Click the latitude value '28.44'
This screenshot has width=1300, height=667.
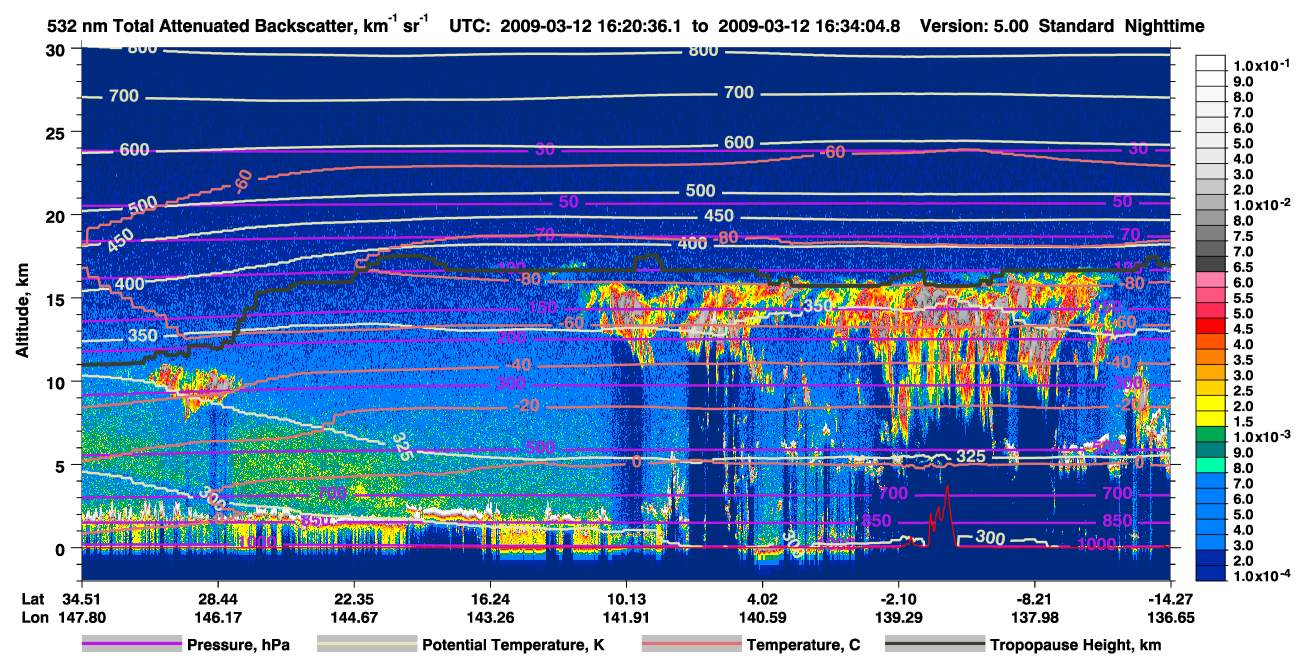click(x=217, y=599)
